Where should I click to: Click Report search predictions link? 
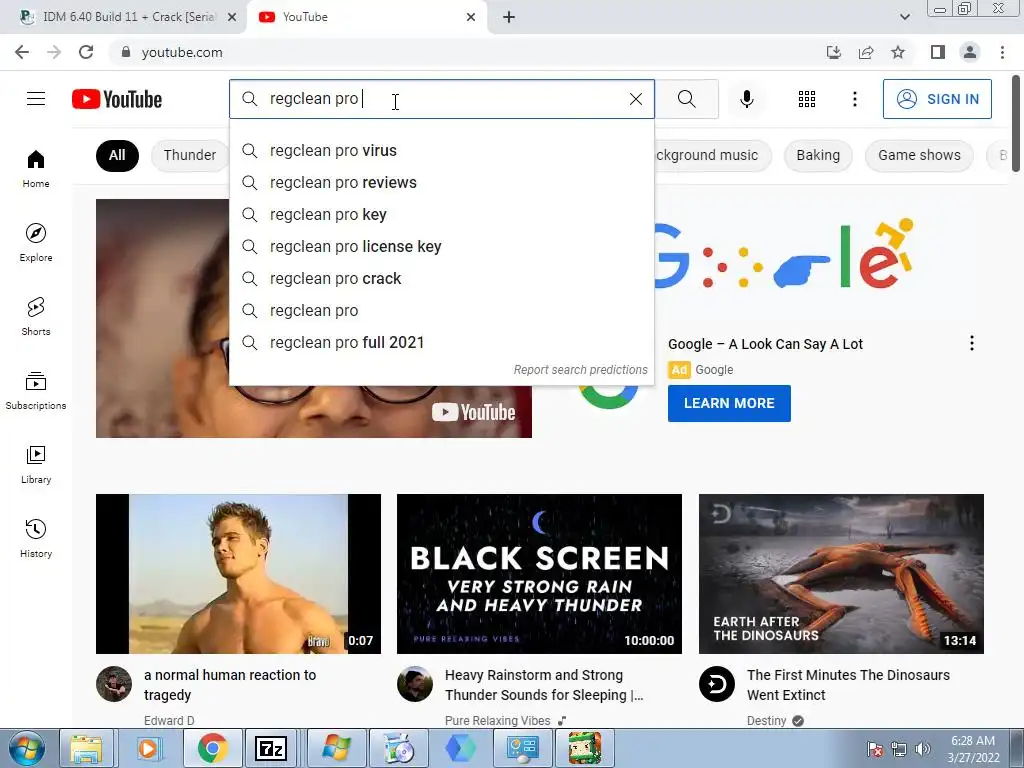[581, 370]
